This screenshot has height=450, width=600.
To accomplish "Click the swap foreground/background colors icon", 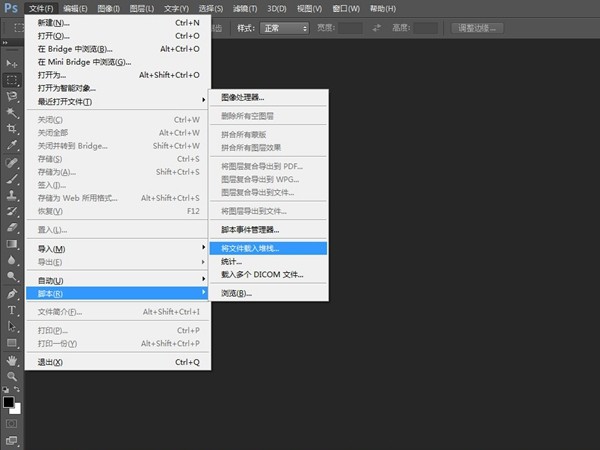I will pos(17,390).
